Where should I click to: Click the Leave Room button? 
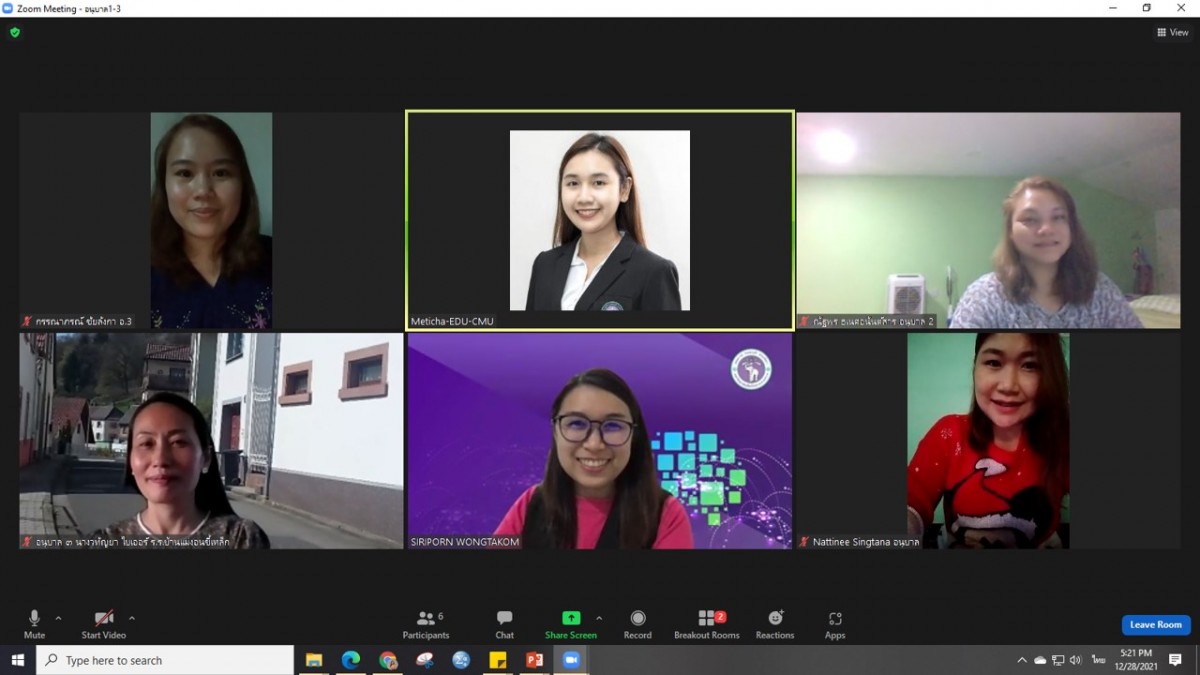pyautogui.click(x=1155, y=625)
